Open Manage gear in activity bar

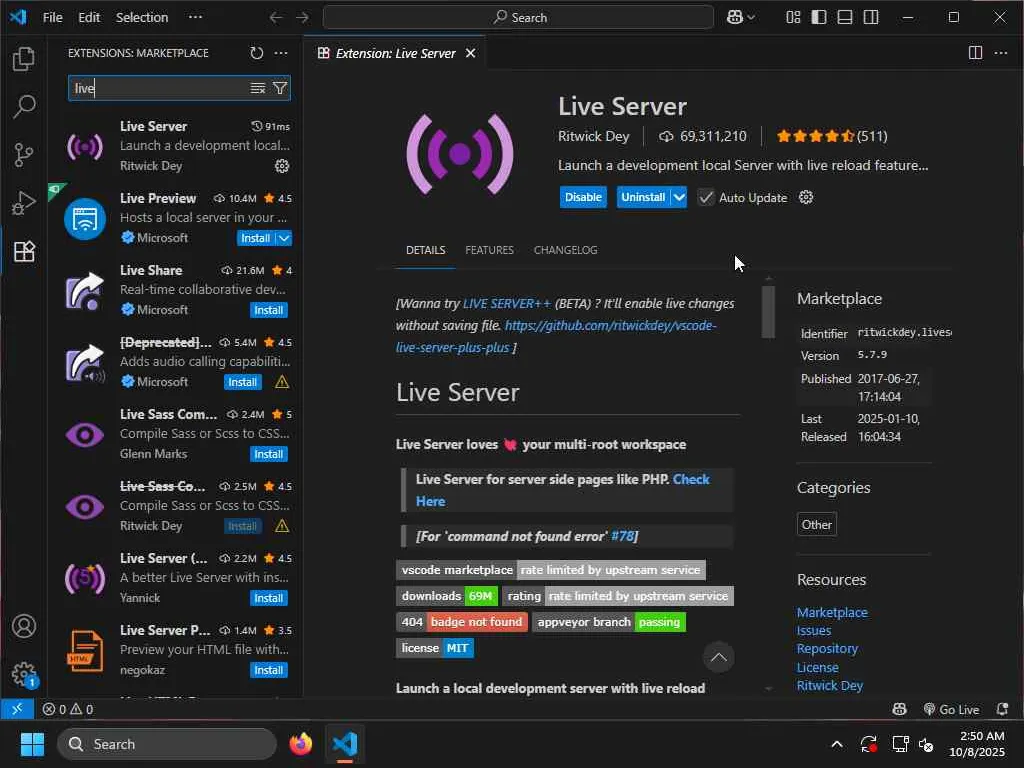(24, 674)
